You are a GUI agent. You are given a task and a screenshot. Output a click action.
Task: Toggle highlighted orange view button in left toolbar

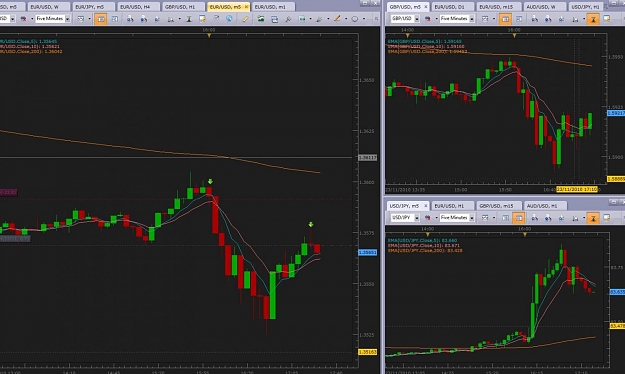(x=101, y=19)
